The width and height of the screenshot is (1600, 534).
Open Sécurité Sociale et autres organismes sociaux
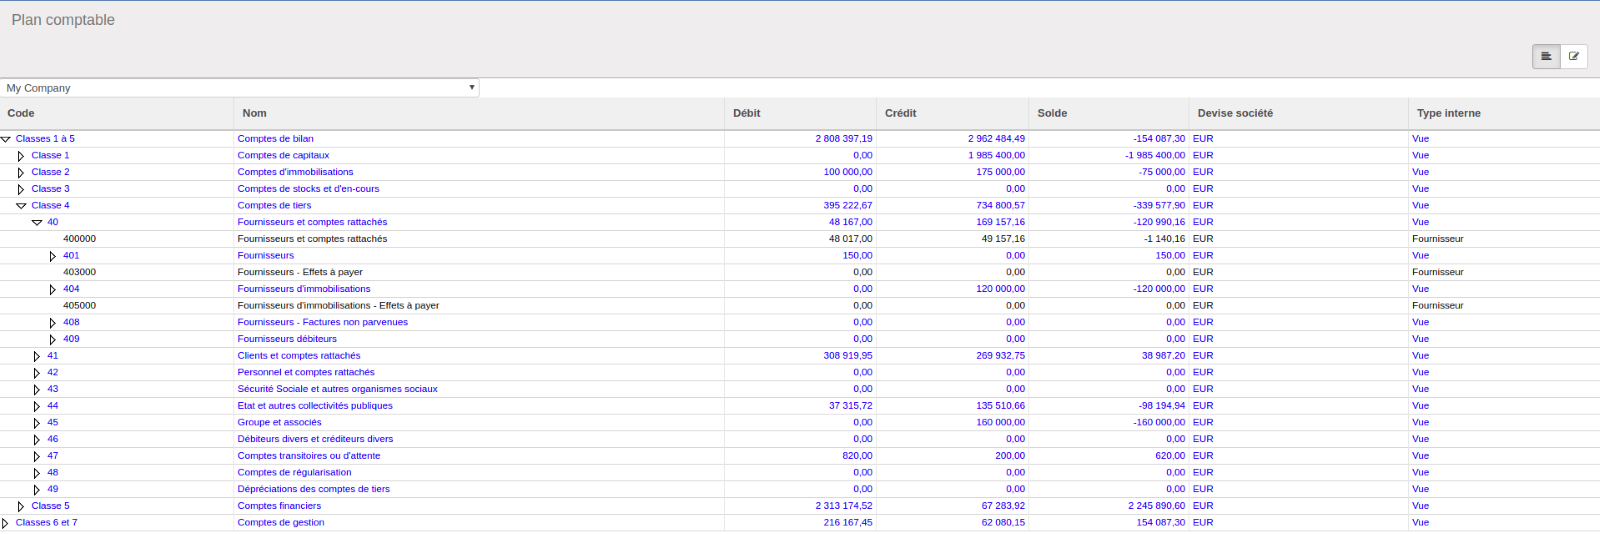point(337,389)
